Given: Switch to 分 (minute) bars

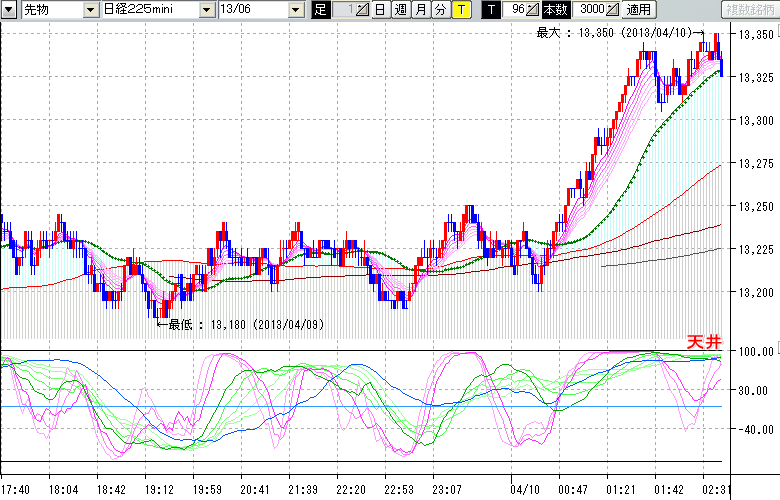Looking at the screenshot, I should [x=440, y=10].
